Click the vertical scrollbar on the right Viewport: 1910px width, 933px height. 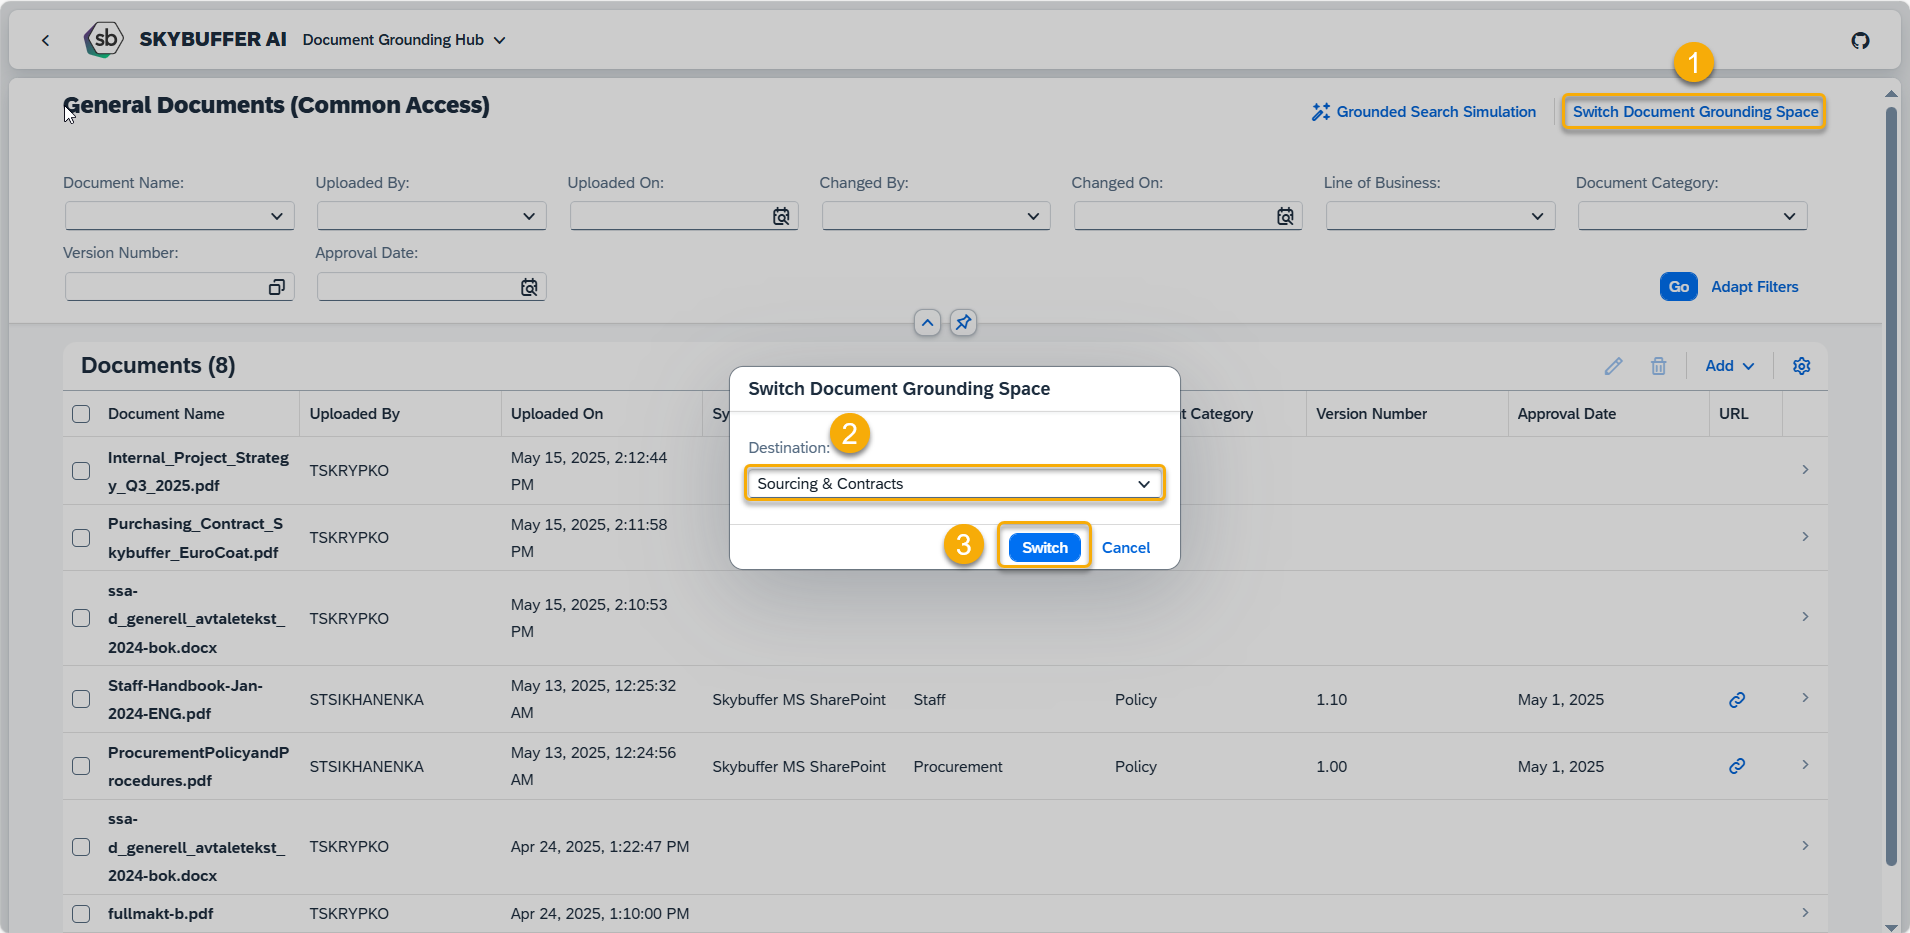(1890, 485)
